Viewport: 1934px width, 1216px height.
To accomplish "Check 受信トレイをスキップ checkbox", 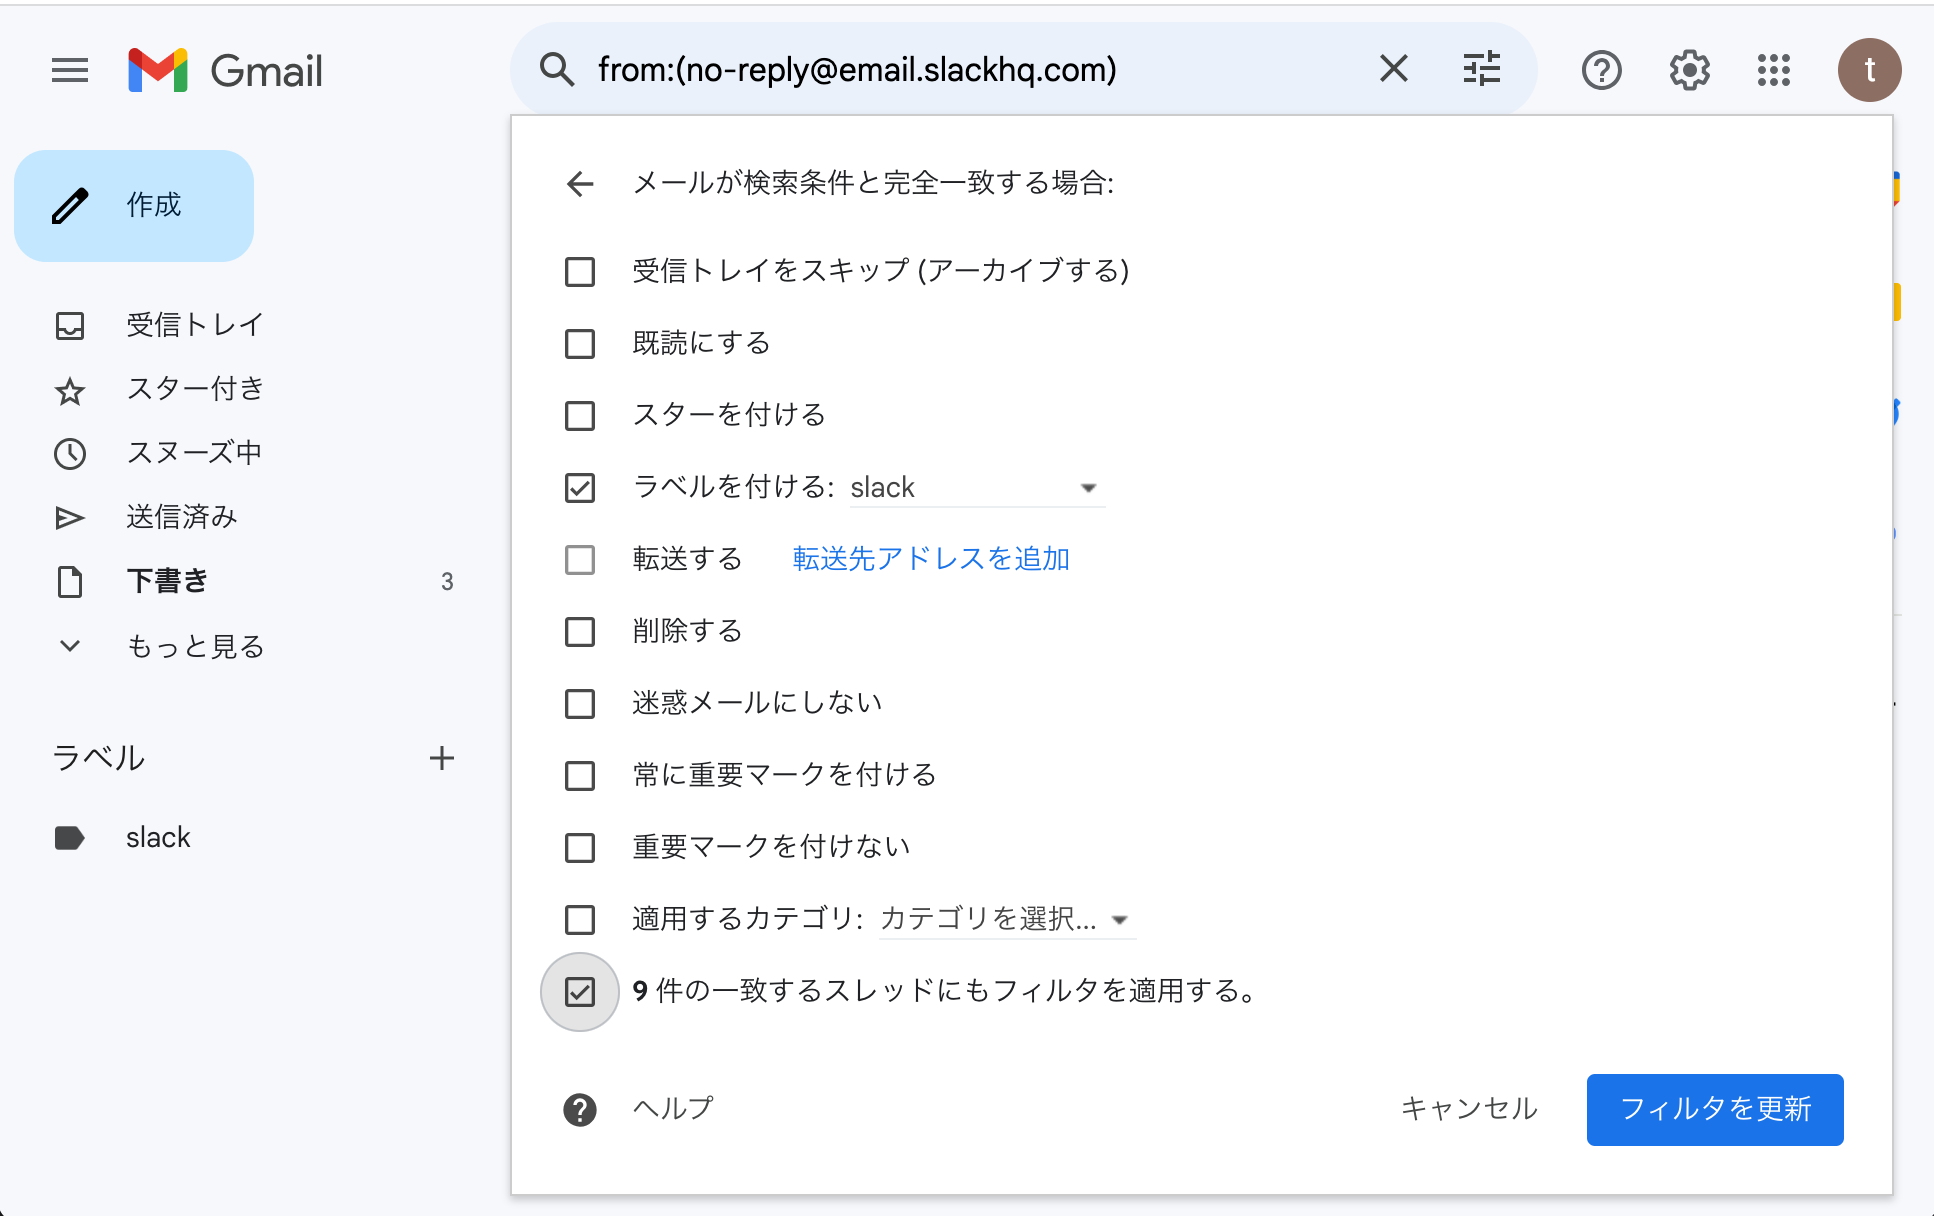I will pyautogui.click(x=580, y=272).
